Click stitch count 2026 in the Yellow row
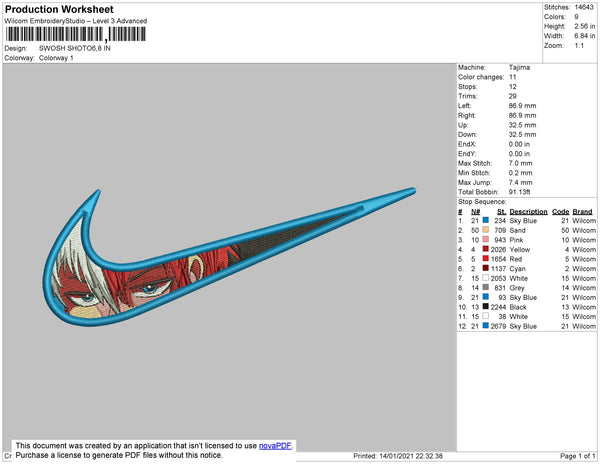 pyautogui.click(x=498, y=249)
